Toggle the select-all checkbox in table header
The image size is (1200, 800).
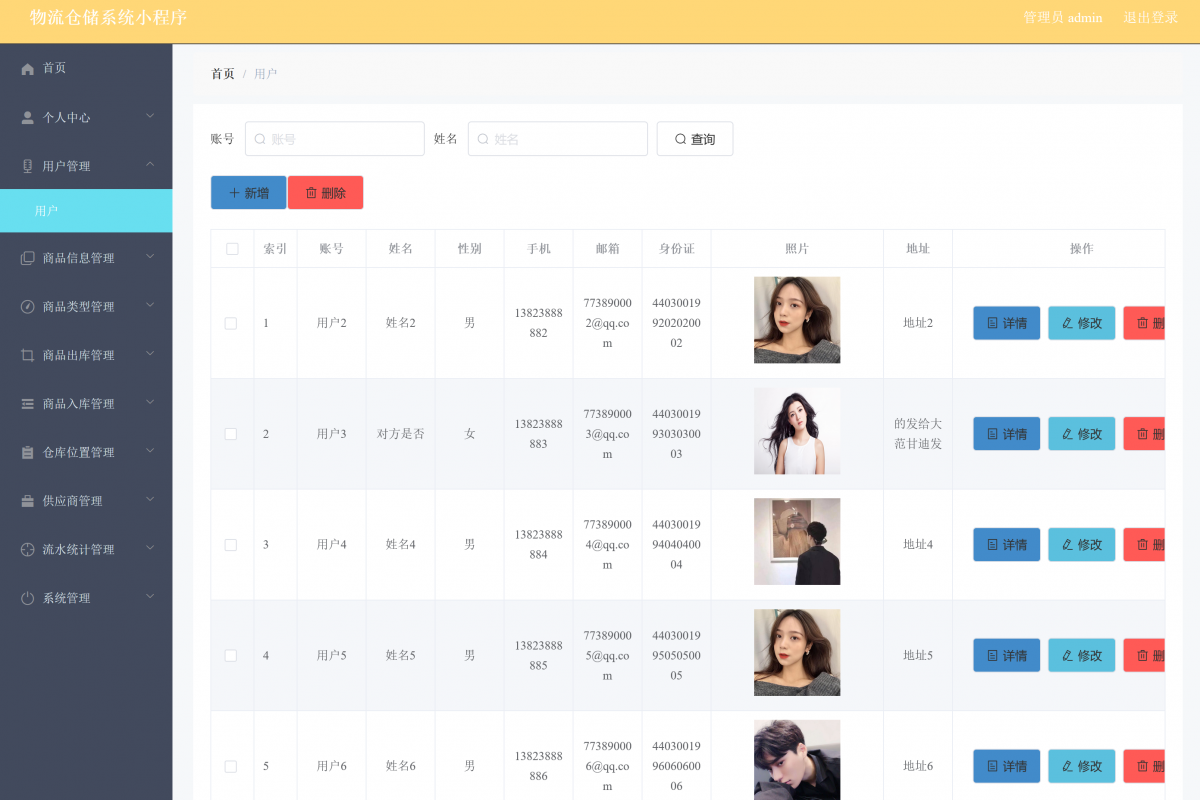point(232,249)
